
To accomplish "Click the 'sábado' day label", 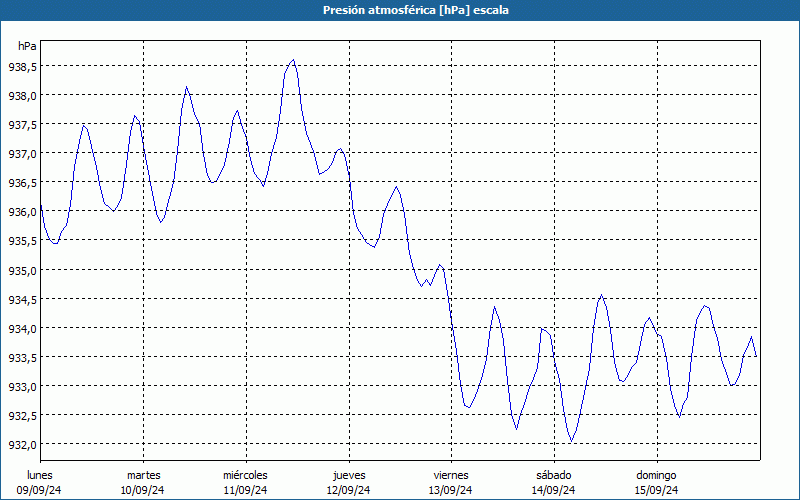I will (554, 475).
